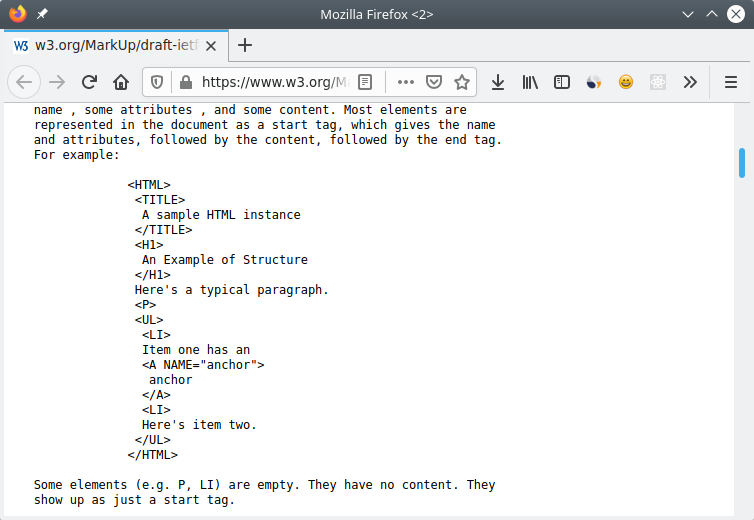This screenshot has width=754, height=520.
Task: Toggle the window pin icon
Action: tap(42, 14)
